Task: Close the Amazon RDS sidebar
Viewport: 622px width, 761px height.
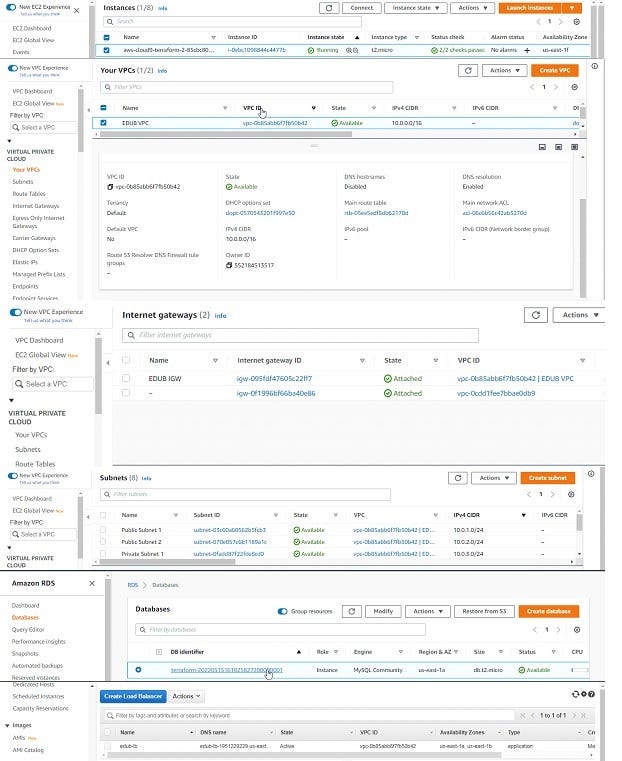Action: [x=92, y=583]
